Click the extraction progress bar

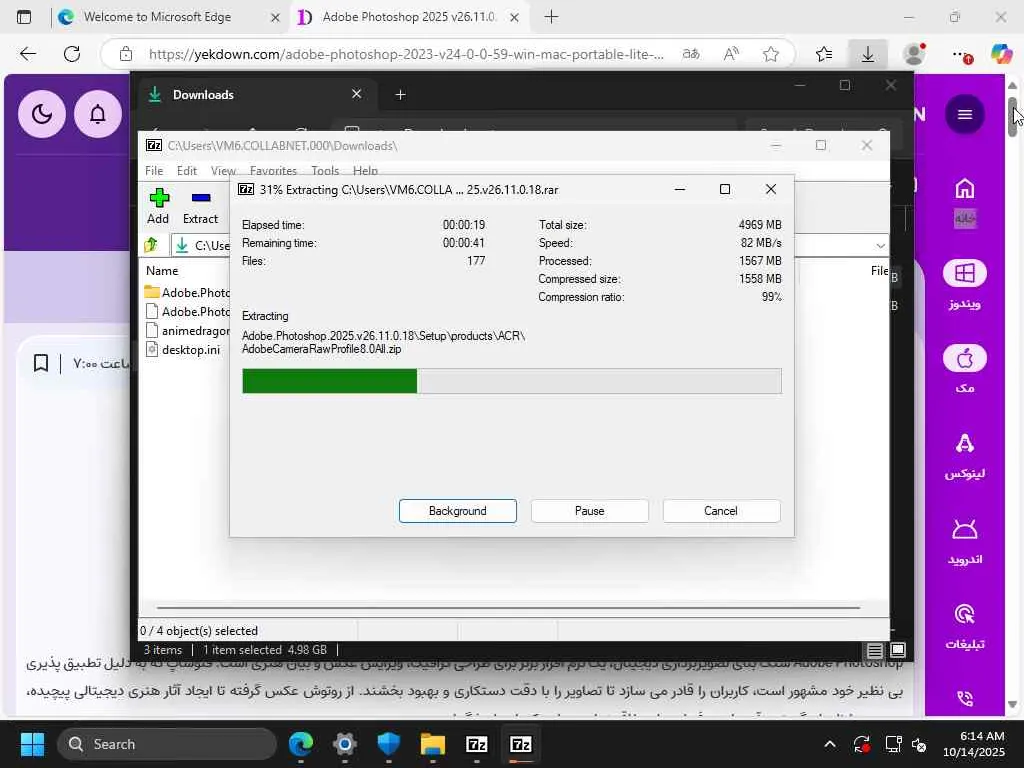(x=511, y=381)
